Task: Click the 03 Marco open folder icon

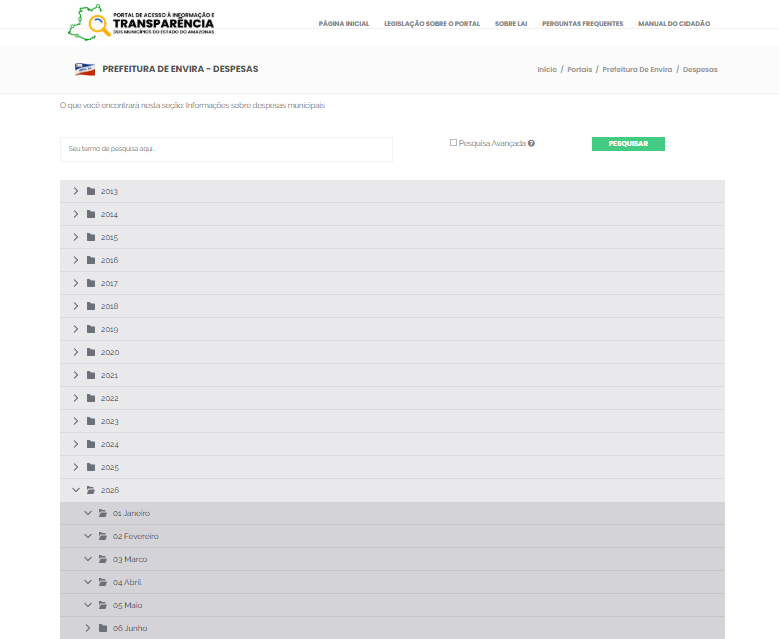Action: coord(103,559)
